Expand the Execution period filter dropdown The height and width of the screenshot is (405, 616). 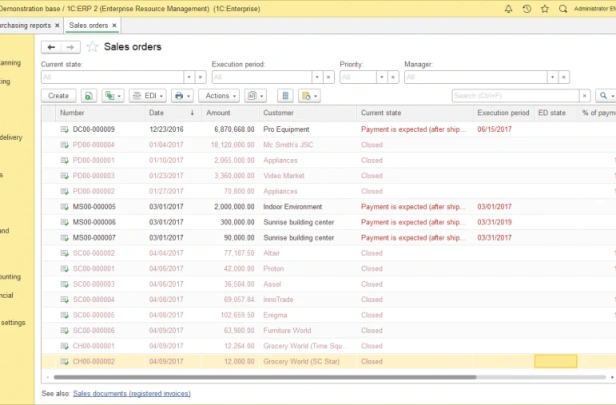(x=317, y=77)
